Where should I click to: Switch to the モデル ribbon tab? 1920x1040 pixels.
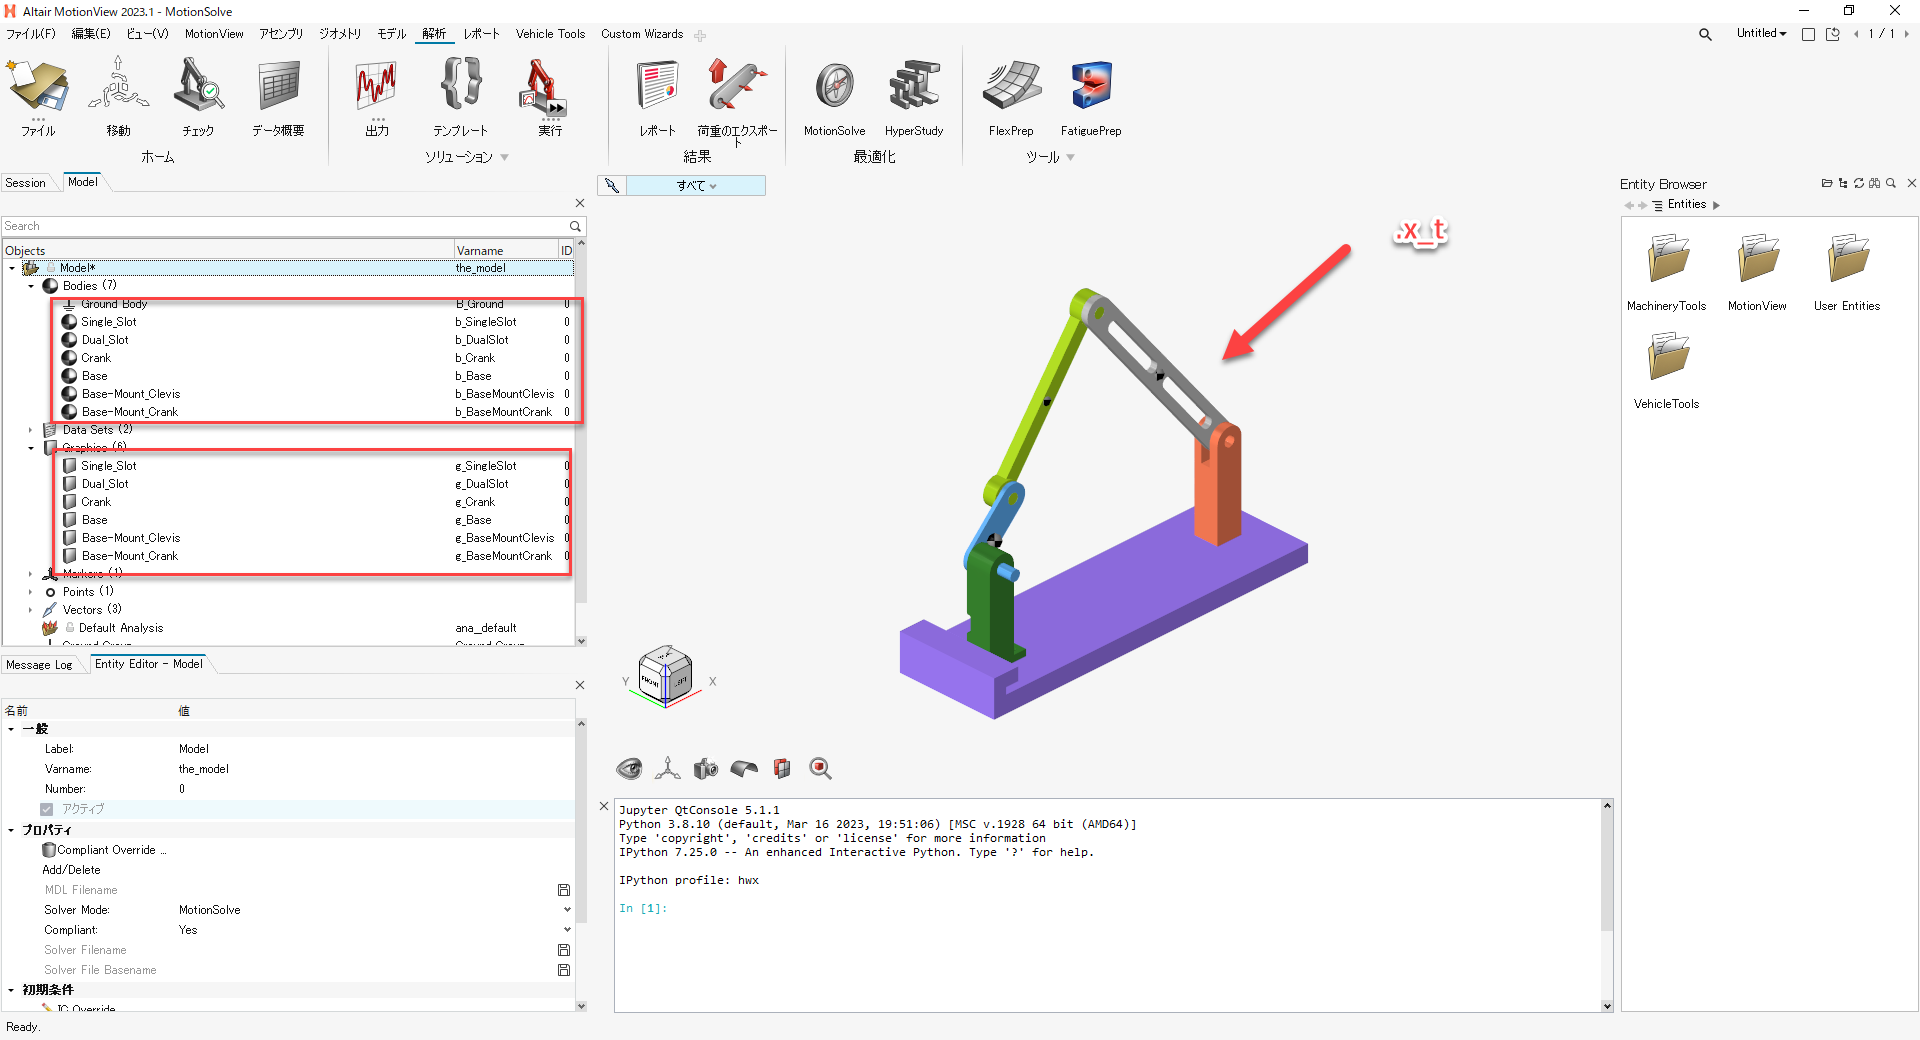tap(391, 34)
